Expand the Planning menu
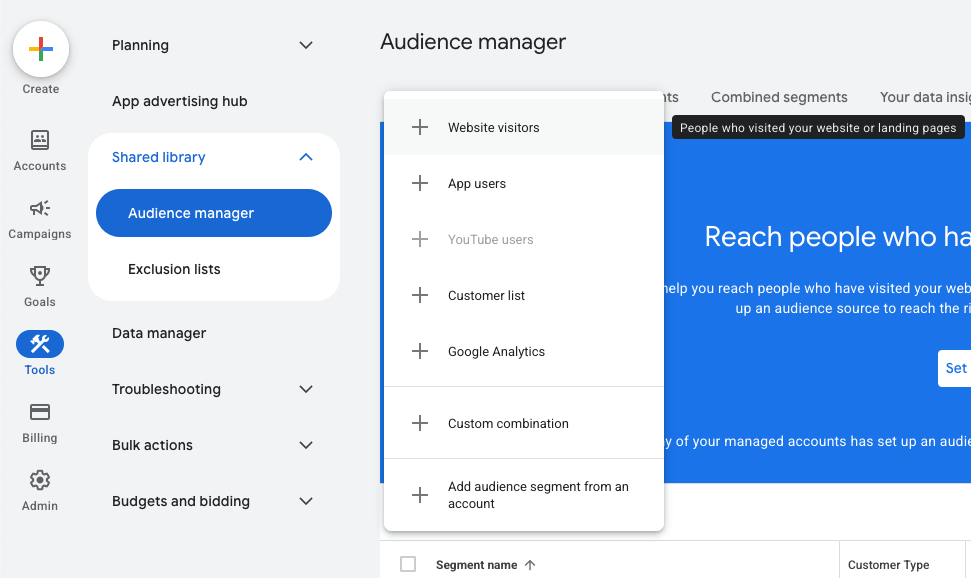Viewport: 971px width, 578px height. point(306,45)
